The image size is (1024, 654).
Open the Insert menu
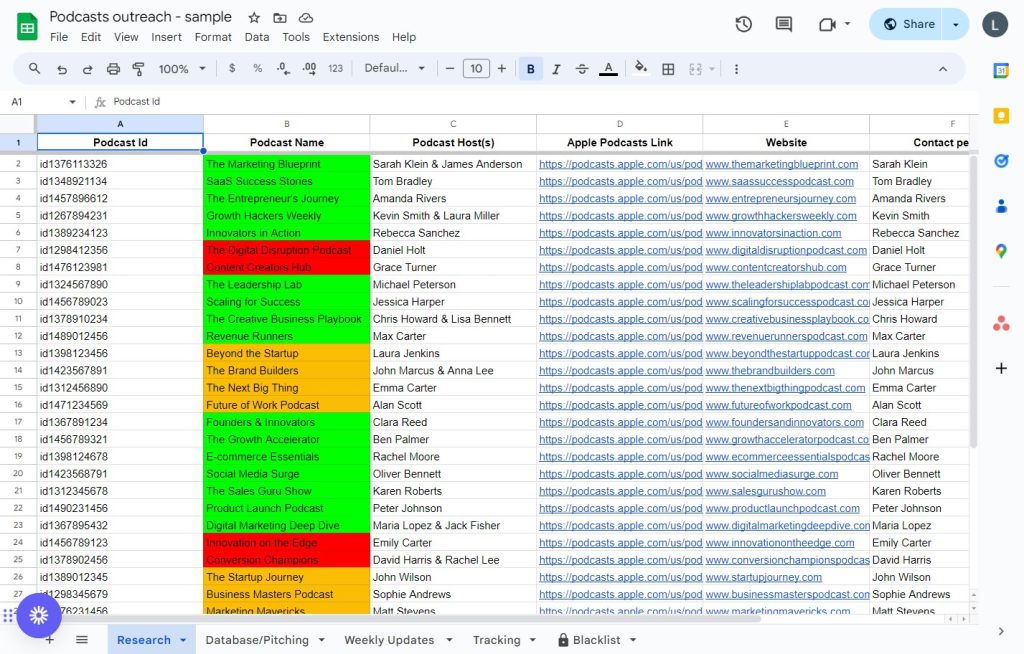click(x=167, y=37)
